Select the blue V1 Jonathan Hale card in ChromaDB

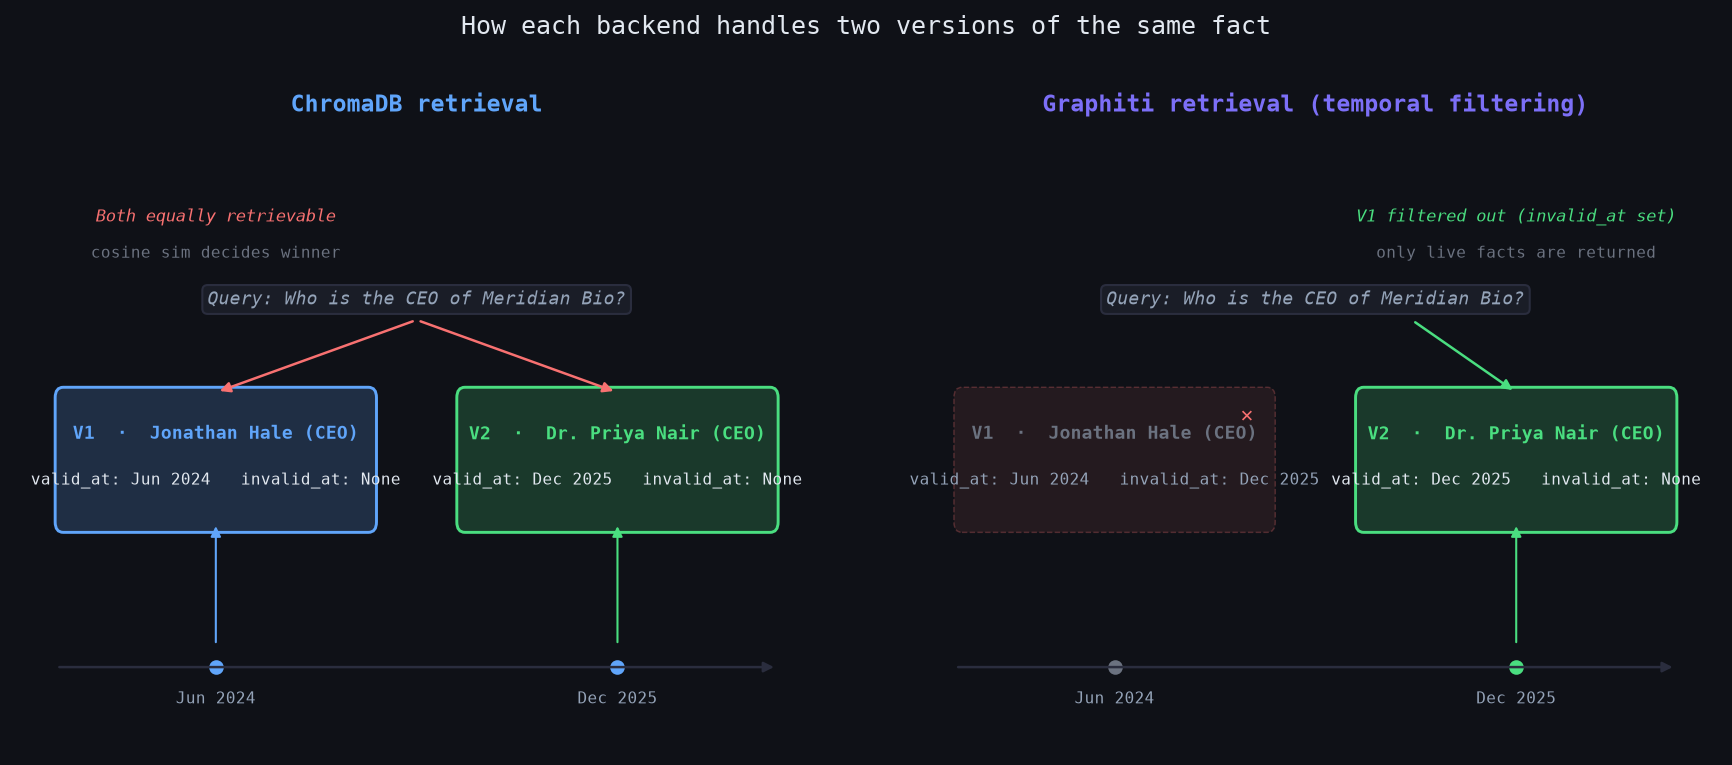[216, 460]
